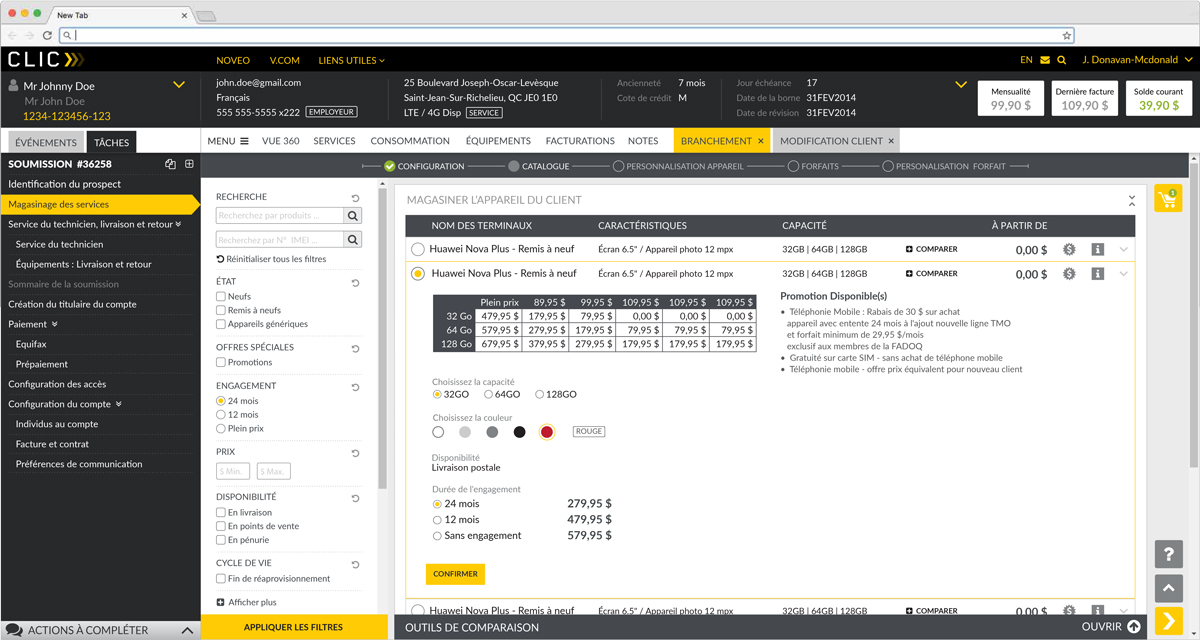Reset the OFFRES SPÉCIALES filter section
Viewport: 1200px width, 640px height.
pos(355,349)
